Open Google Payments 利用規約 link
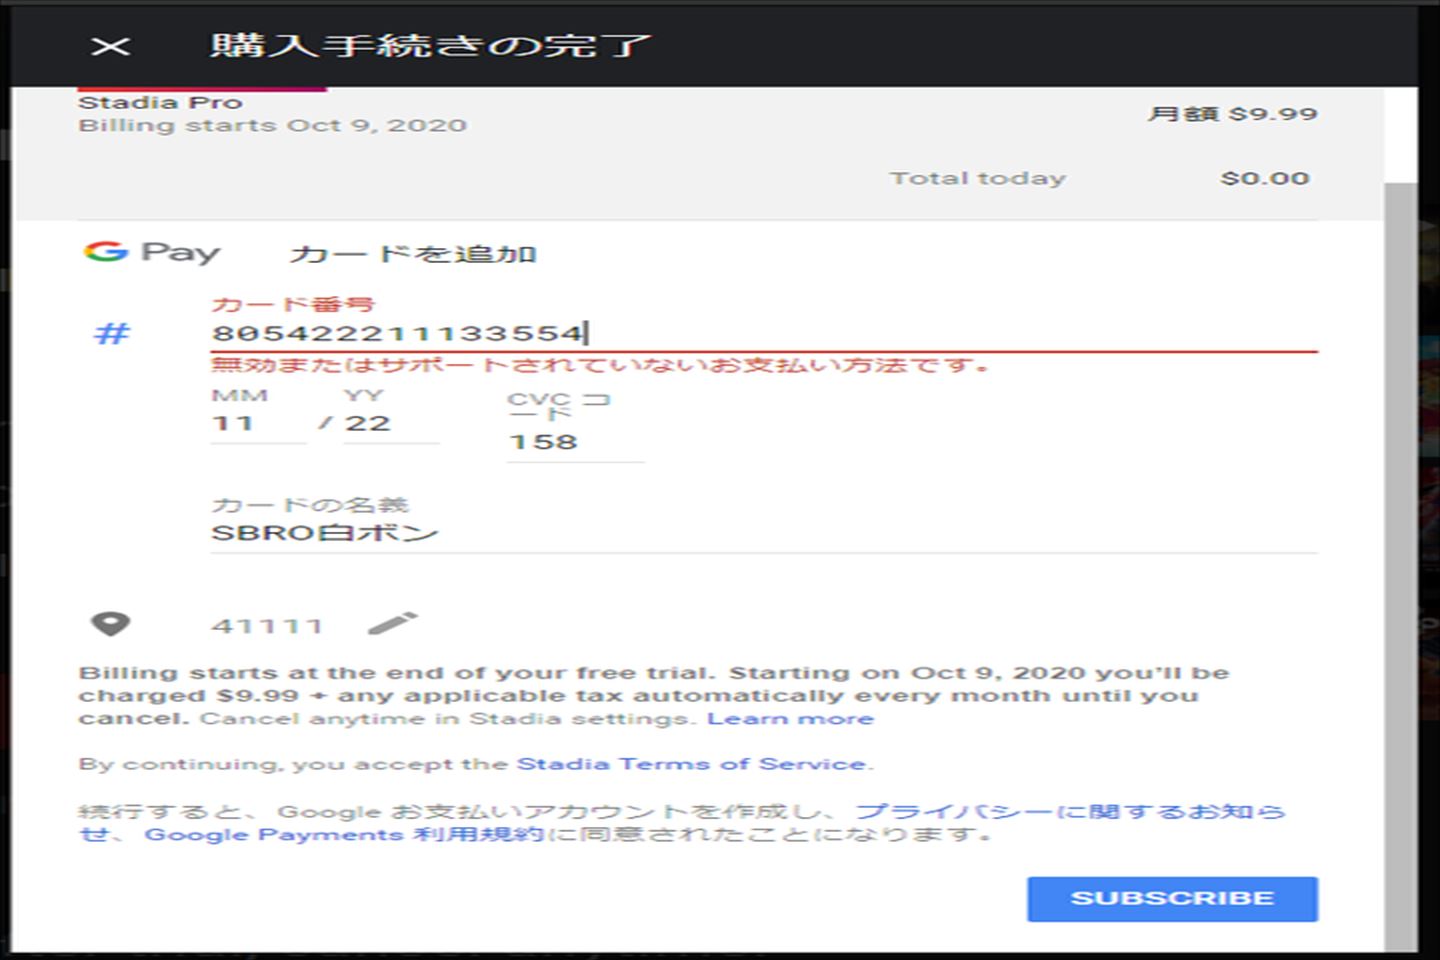Image resolution: width=1440 pixels, height=960 pixels. 344,834
